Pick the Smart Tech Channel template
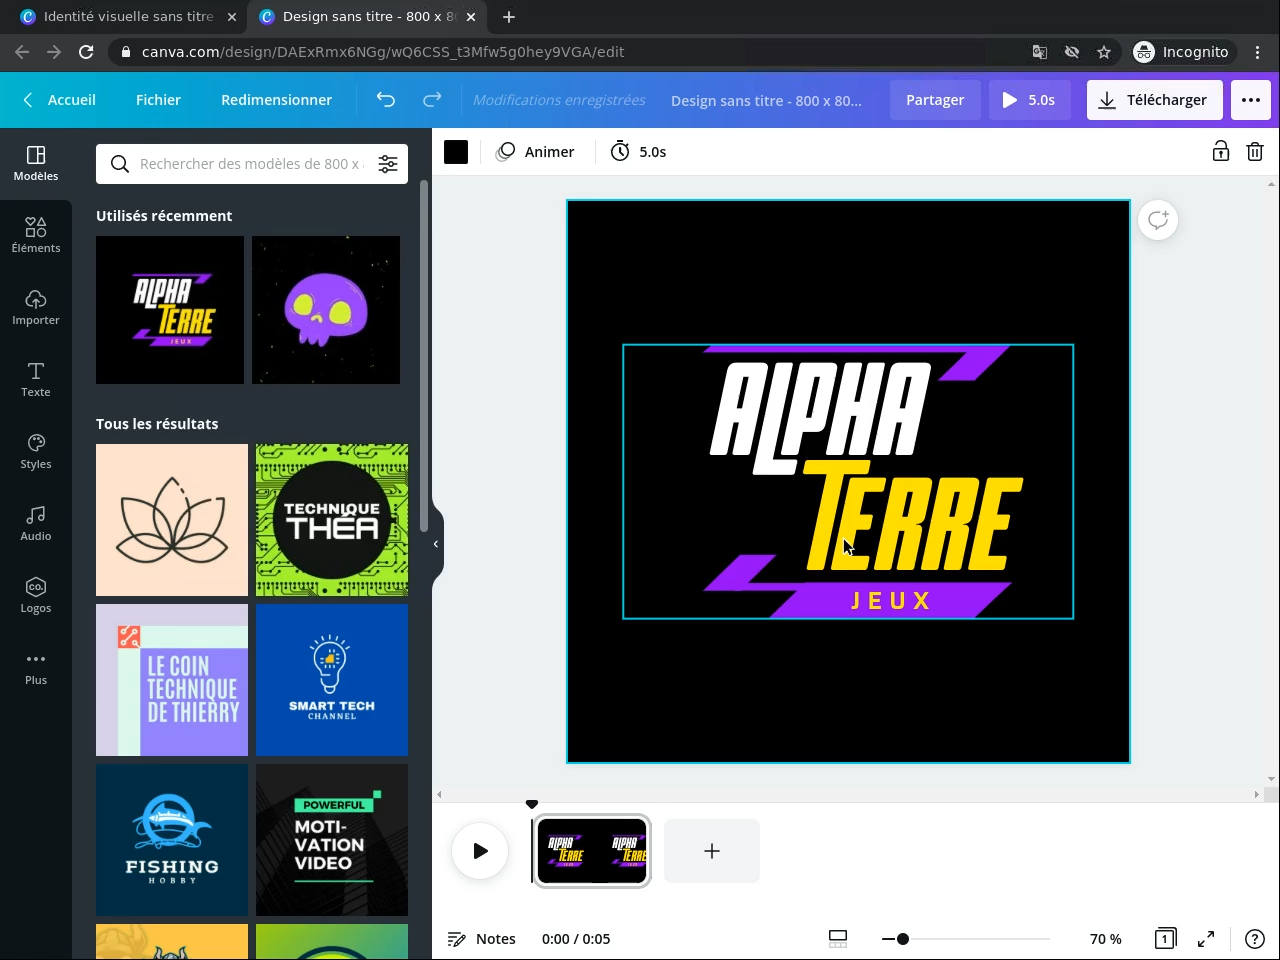Screen dimensions: 1280x960 click(332, 680)
